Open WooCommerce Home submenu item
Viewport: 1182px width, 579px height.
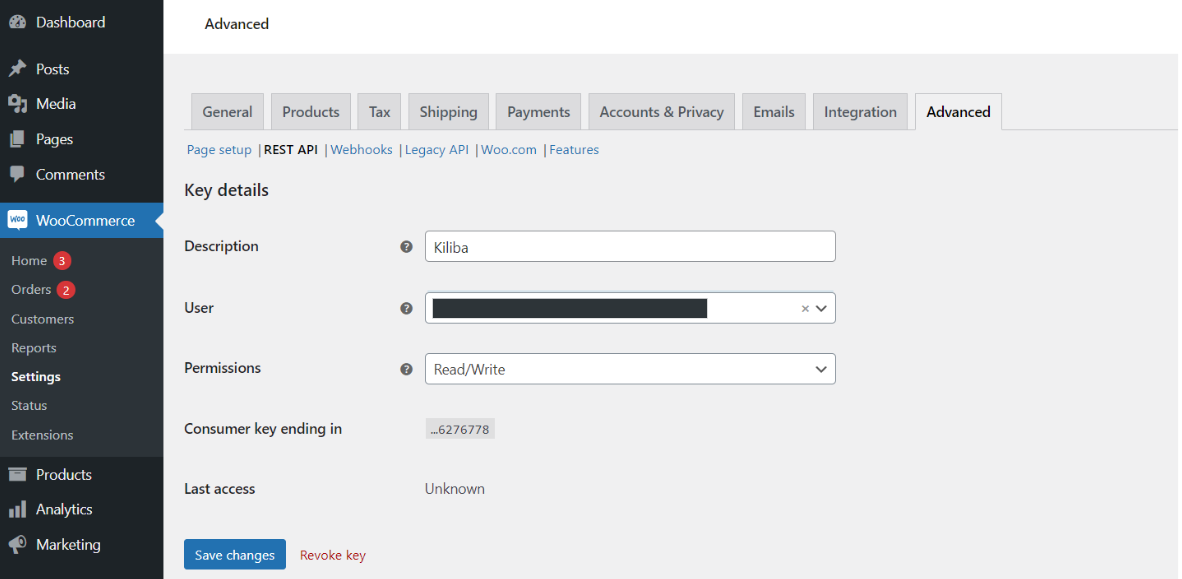coord(29,261)
